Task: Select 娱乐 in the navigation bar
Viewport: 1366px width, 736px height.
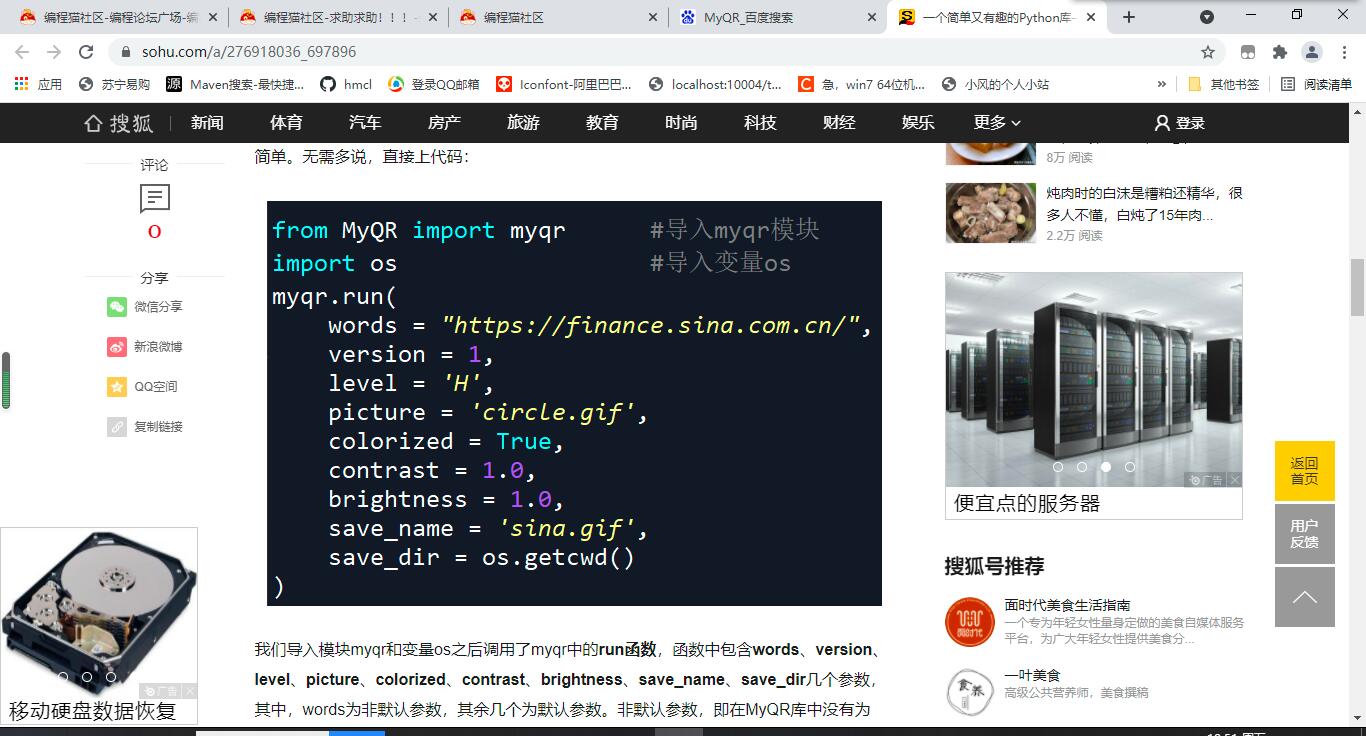Action: [918, 122]
